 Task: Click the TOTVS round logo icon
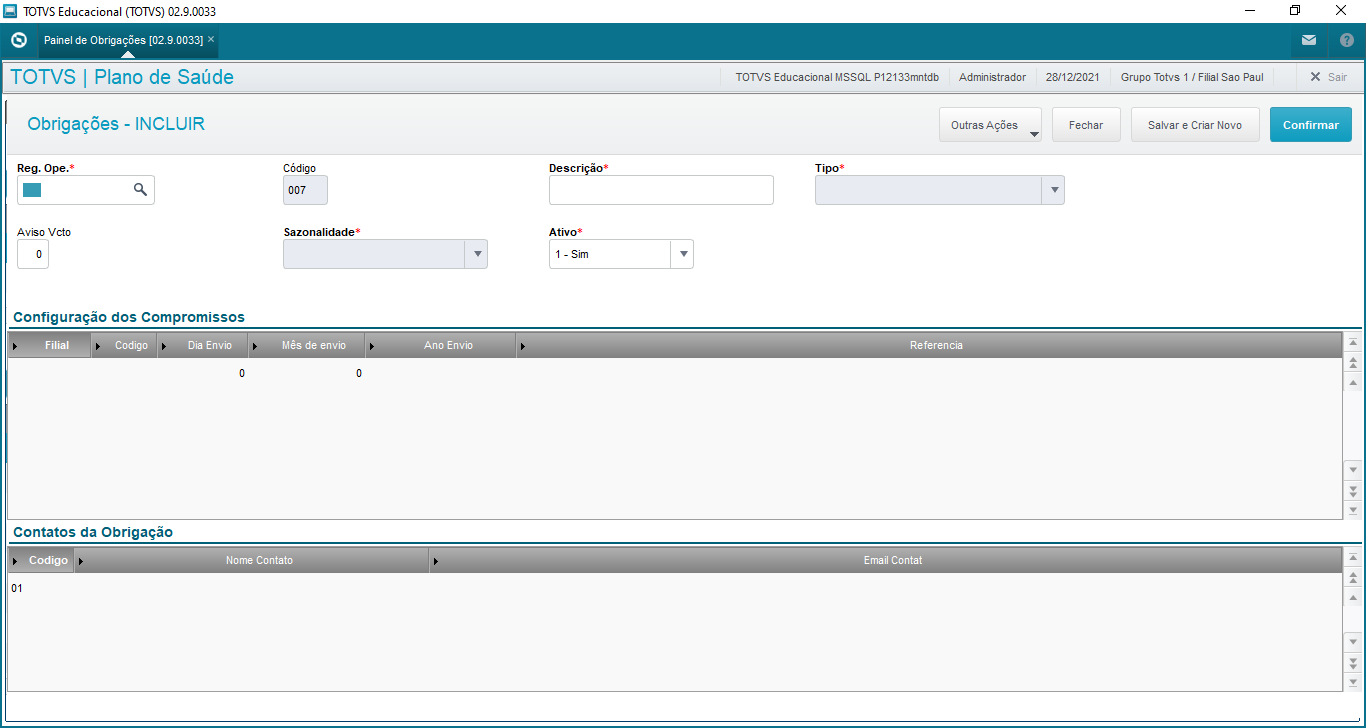click(x=18, y=41)
